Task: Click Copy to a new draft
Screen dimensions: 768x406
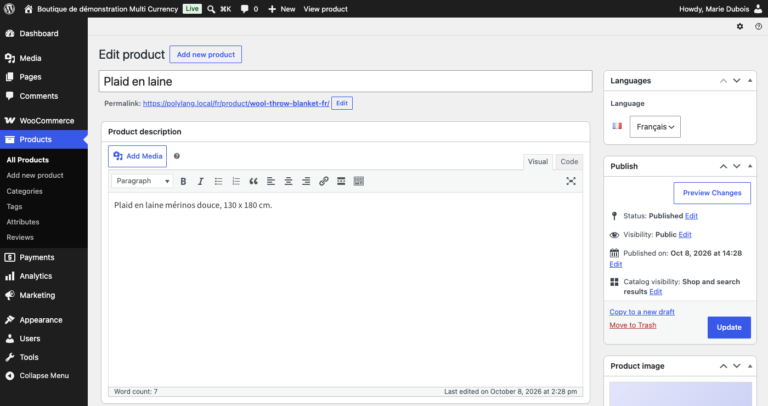Action: 642,312
